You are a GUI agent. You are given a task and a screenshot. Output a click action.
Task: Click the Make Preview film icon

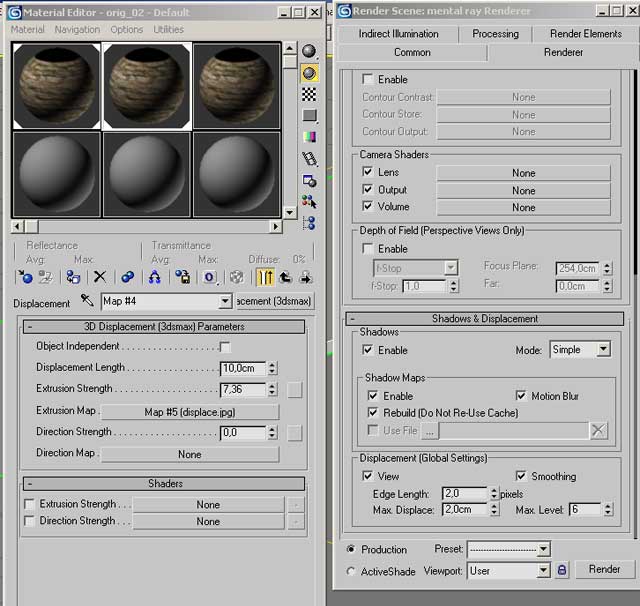point(309,159)
